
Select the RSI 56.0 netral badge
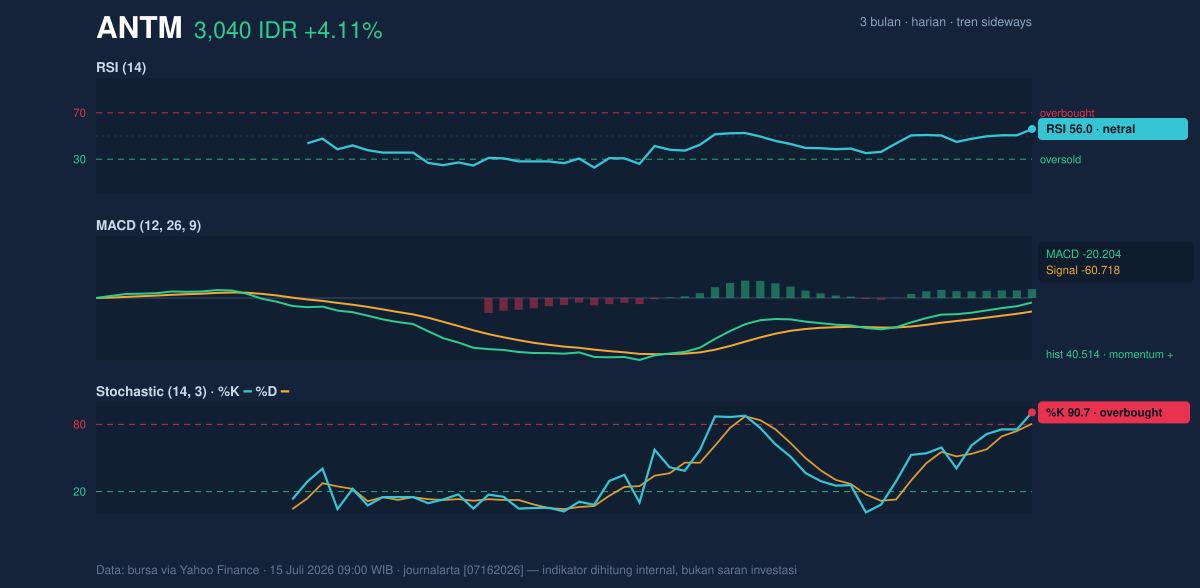[1113, 129]
